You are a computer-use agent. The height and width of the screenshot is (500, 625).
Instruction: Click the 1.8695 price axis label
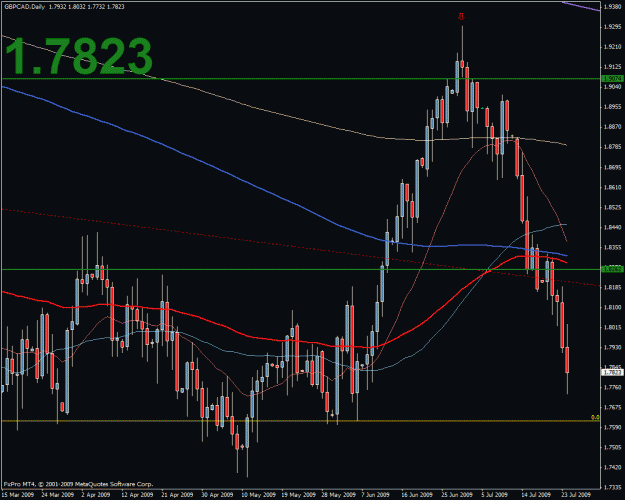[613, 167]
